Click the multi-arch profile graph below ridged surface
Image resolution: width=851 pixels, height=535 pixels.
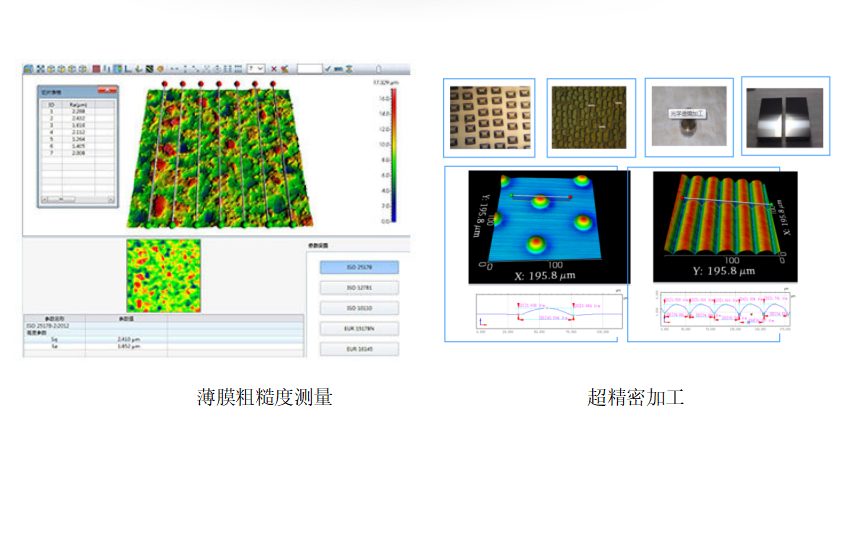click(x=725, y=310)
